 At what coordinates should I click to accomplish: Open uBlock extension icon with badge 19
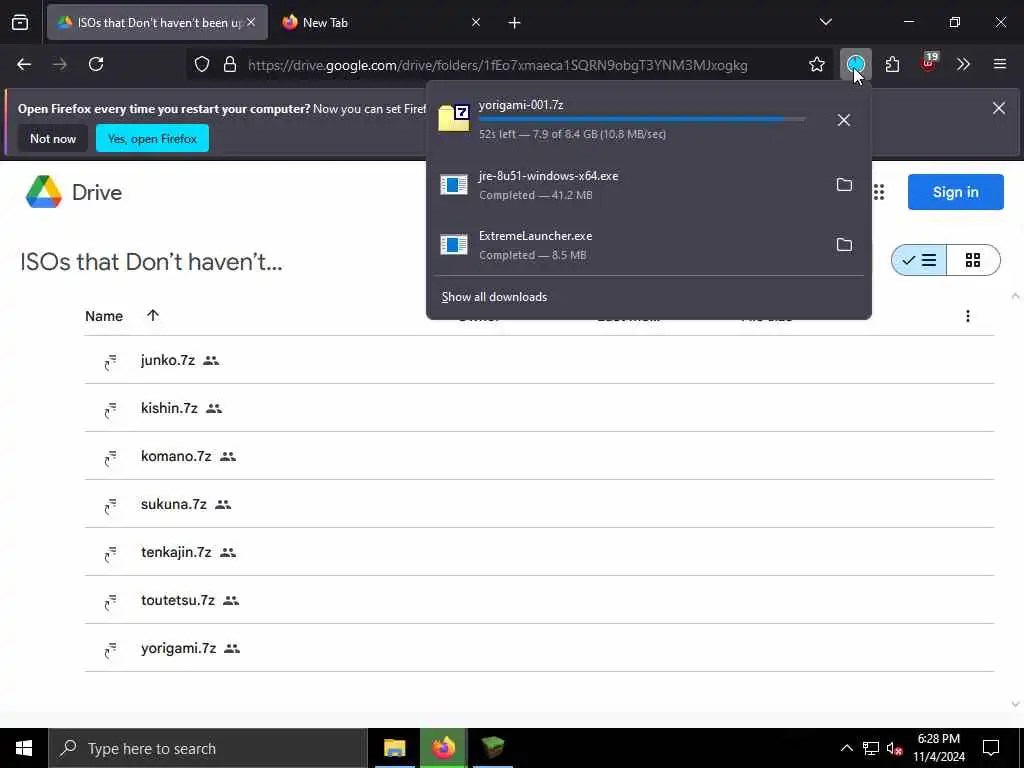click(x=928, y=63)
